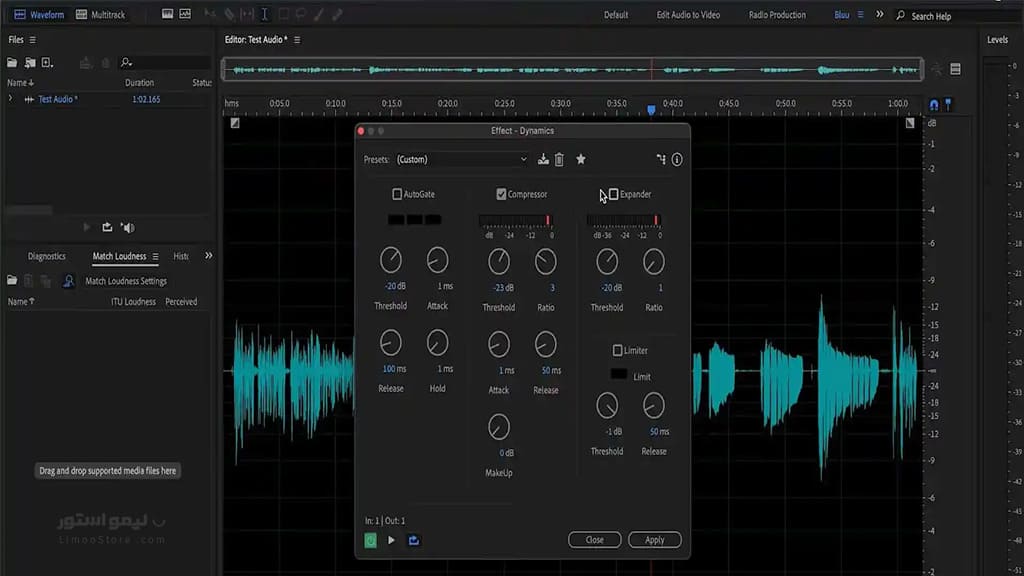This screenshot has width=1024, height=576.
Task: Adjust the Compressor Threshold knob
Action: click(x=499, y=262)
